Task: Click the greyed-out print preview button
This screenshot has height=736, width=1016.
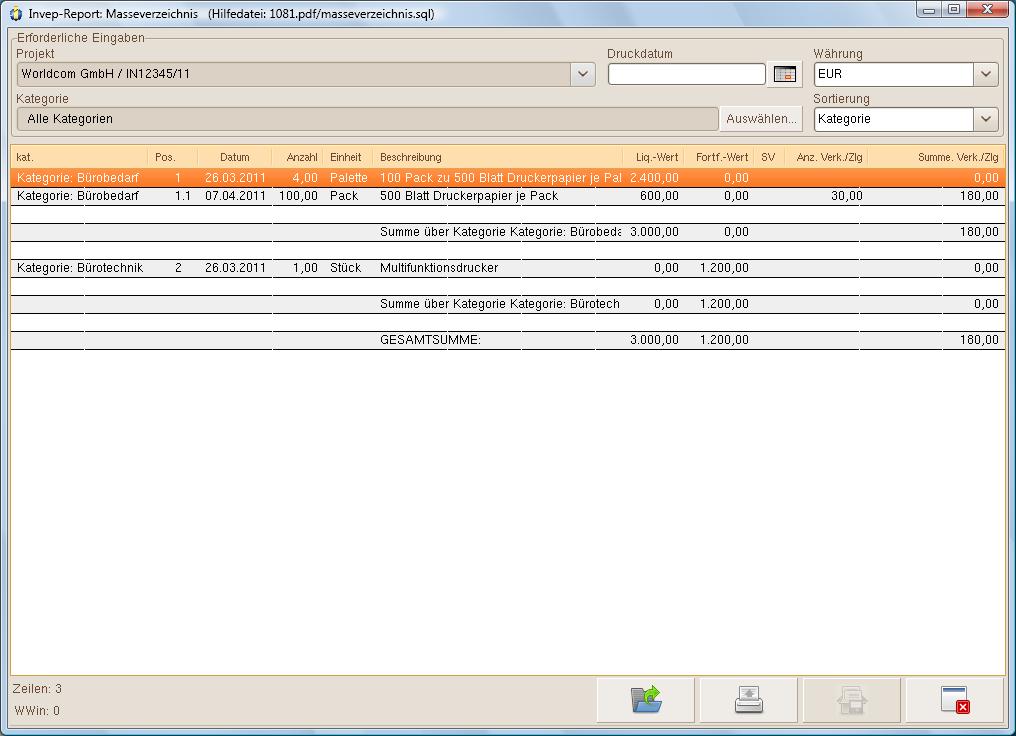Action: point(851,700)
